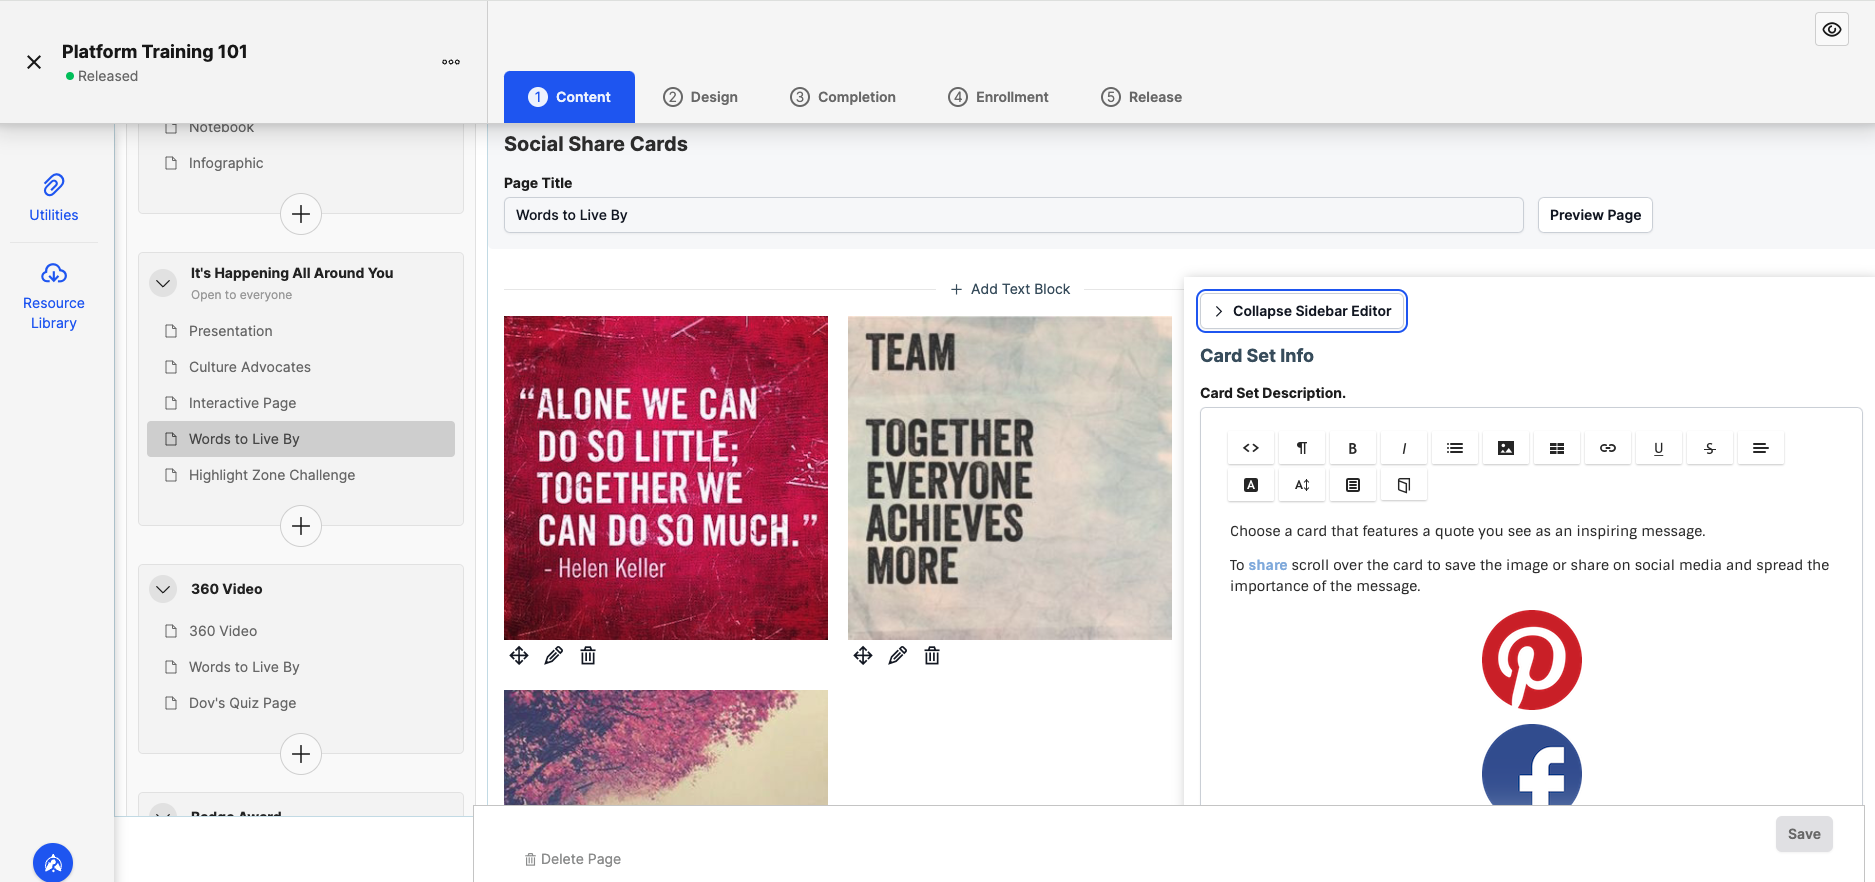Click the Pinterest logo in description

coord(1531,660)
